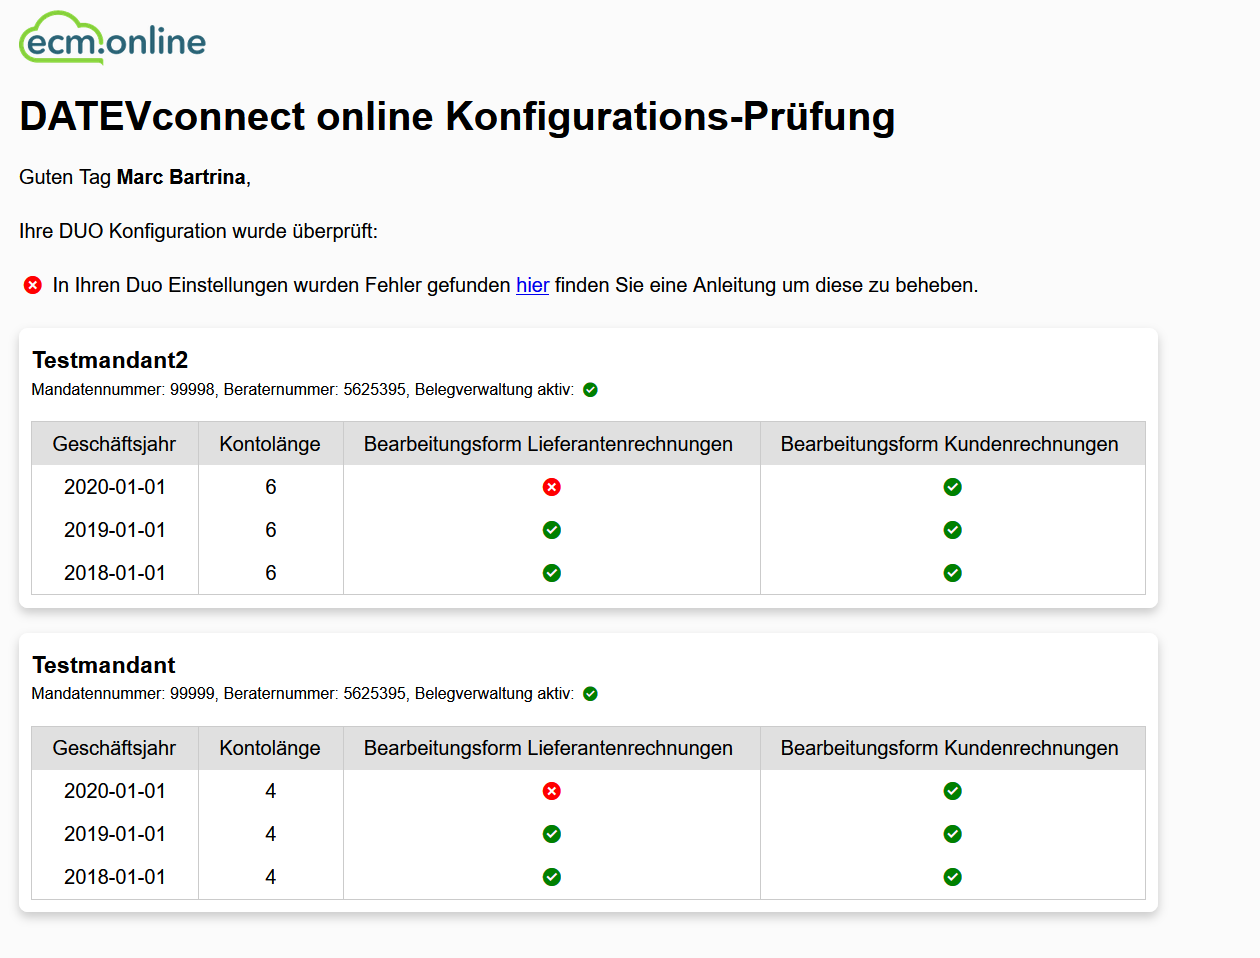1260x958 pixels.
Task: Click green Lieferantenrechnungen check for Testmandant2 2019-01-01
Action: [552, 530]
